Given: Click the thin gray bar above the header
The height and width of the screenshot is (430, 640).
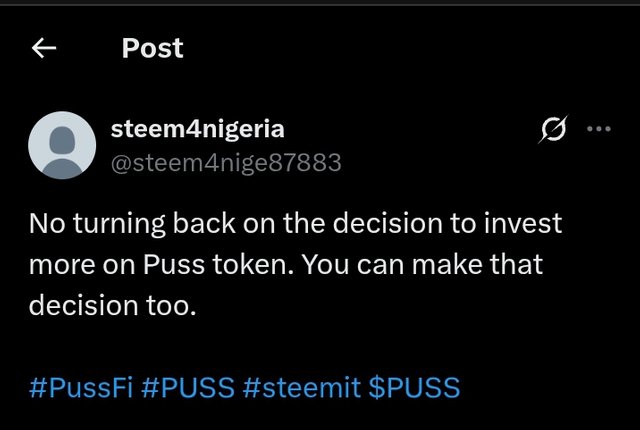Looking at the screenshot, I should click(320, 2).
